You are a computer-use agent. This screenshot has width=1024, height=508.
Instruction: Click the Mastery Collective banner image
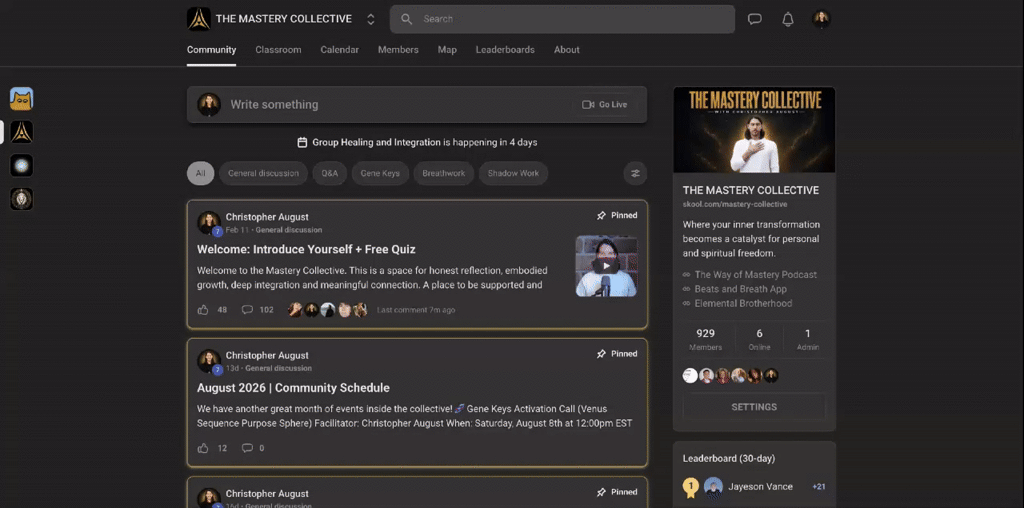[754, 130]
